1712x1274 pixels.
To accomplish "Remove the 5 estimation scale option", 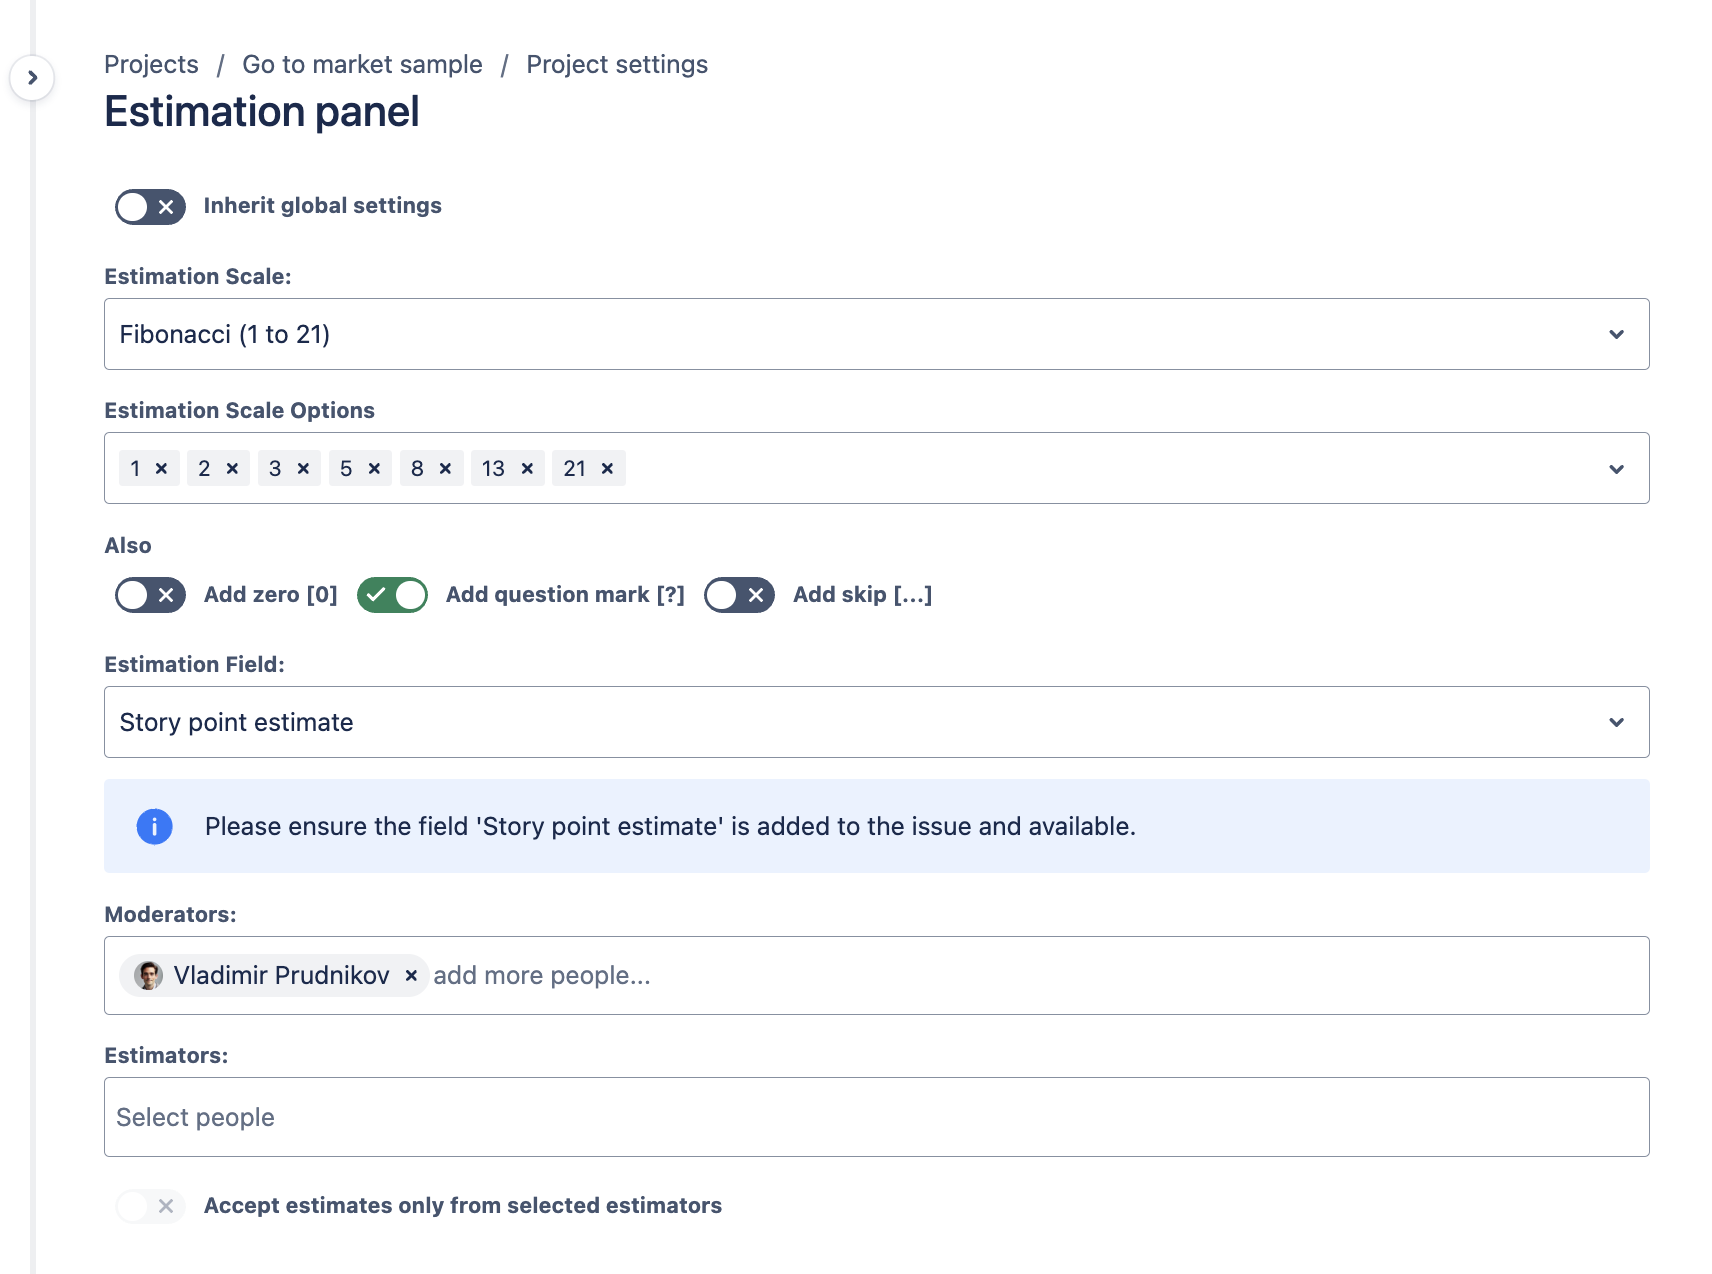I will click(x=374, y=468).
